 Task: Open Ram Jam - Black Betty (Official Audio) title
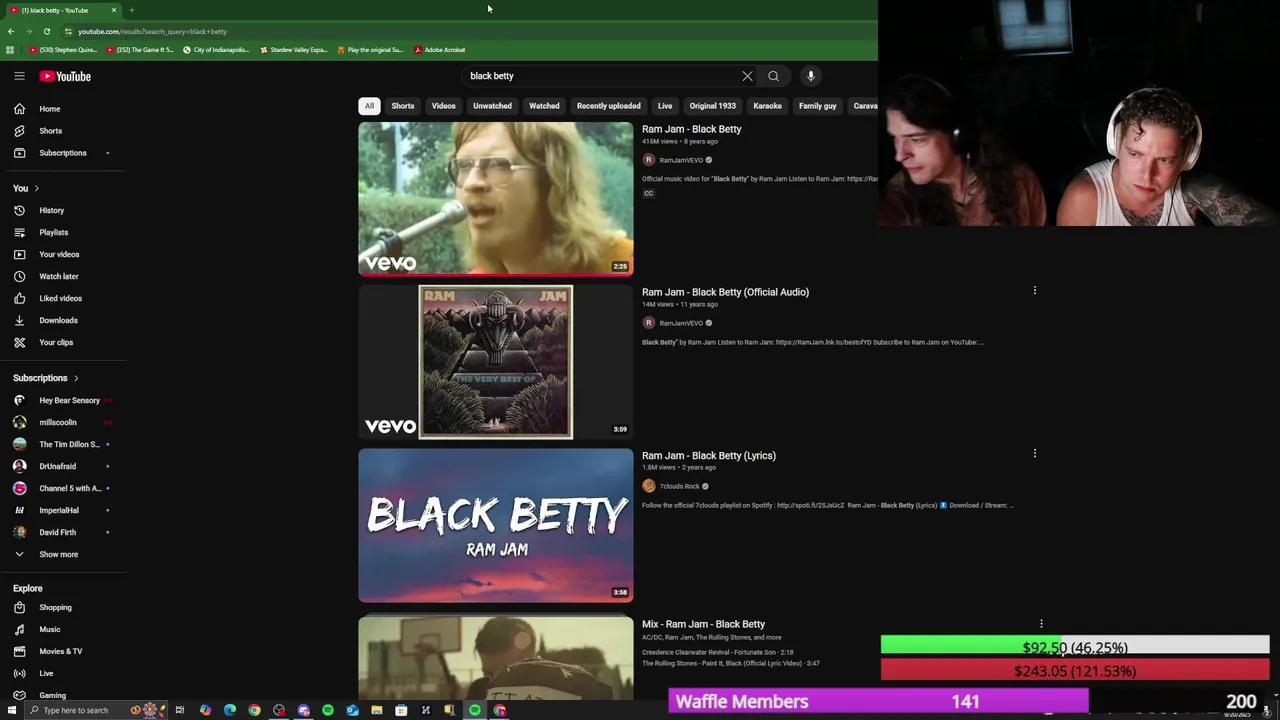[725, 292]
